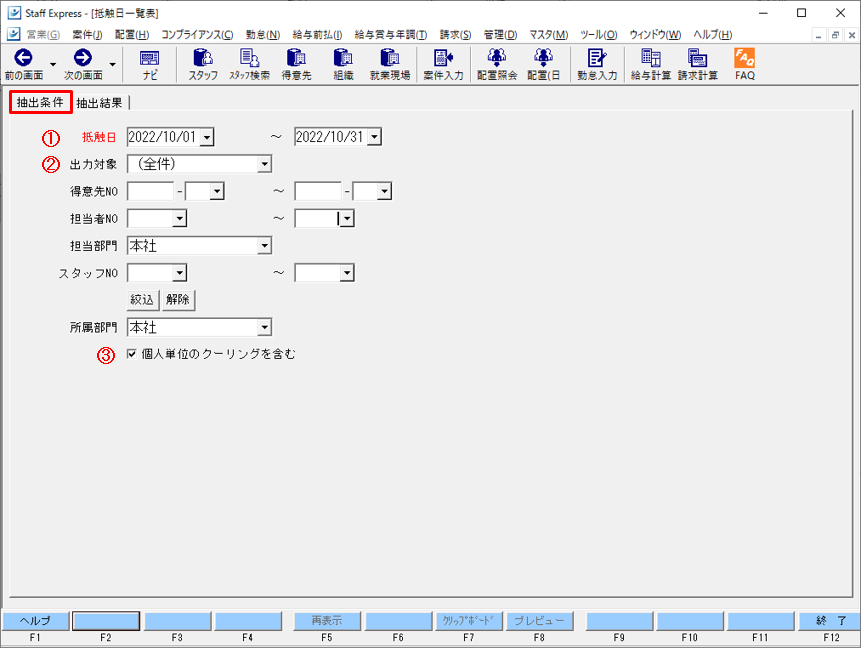Click the first 得意先NO input field
Screen dimensions: 861x648
coord(150,191)
